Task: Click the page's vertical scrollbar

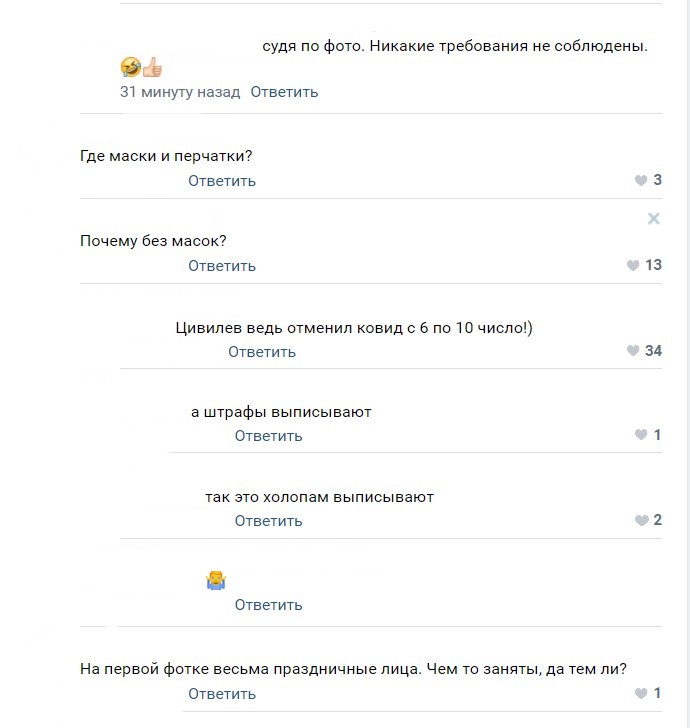Action: (686, 364)
